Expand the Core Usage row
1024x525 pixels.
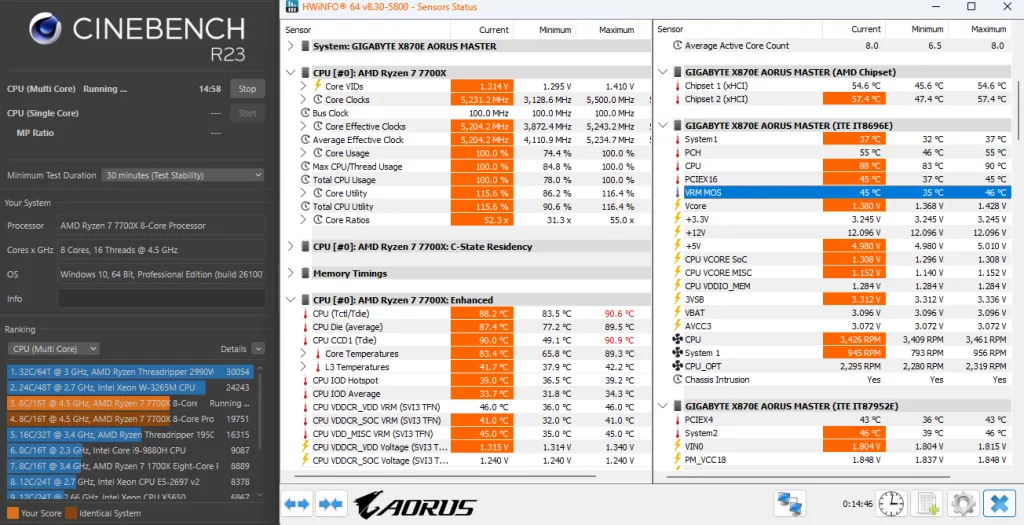303,153
